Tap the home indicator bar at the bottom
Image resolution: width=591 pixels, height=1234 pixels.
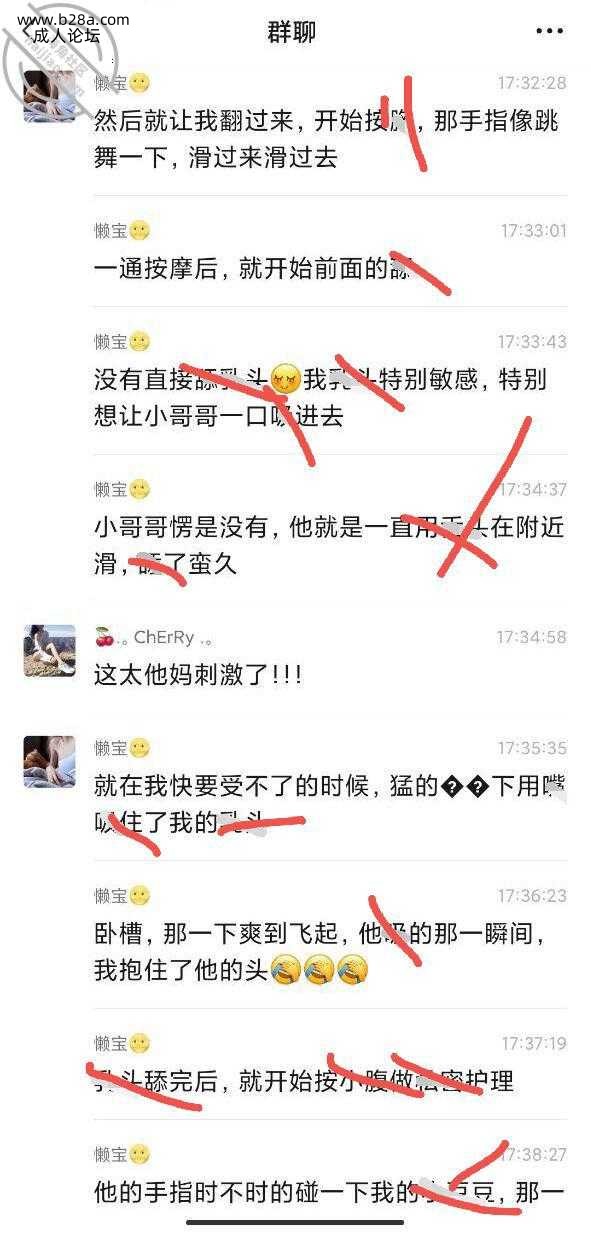click(295, 1221)
